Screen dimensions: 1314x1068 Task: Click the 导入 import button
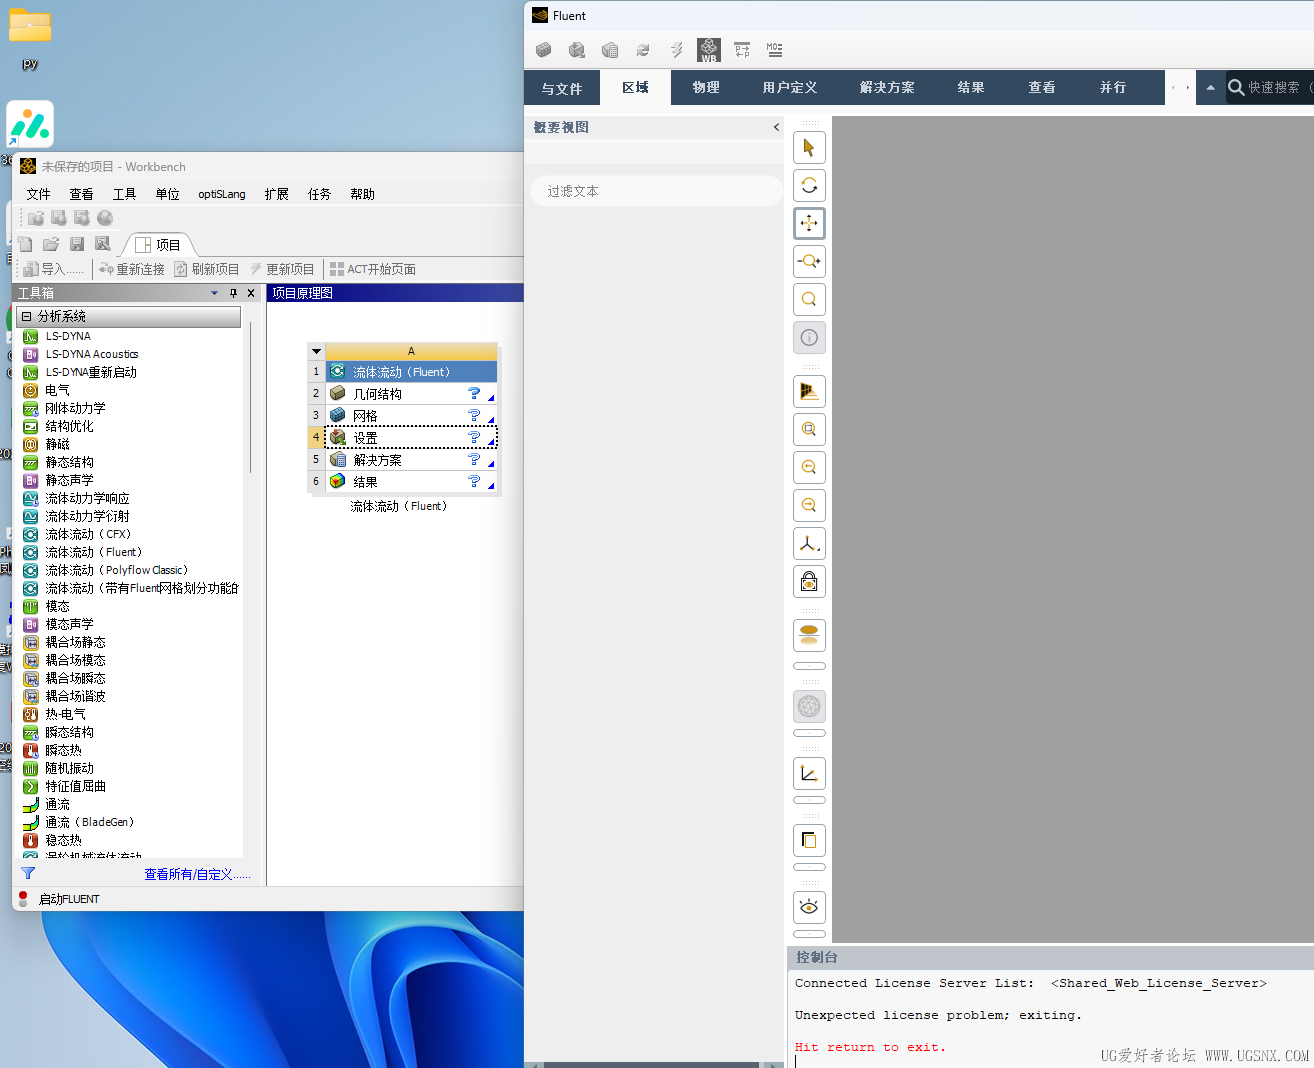pos(54,269)
